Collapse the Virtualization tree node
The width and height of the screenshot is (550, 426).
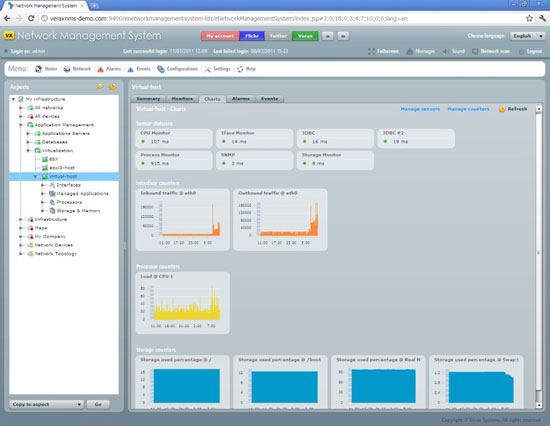28,151
